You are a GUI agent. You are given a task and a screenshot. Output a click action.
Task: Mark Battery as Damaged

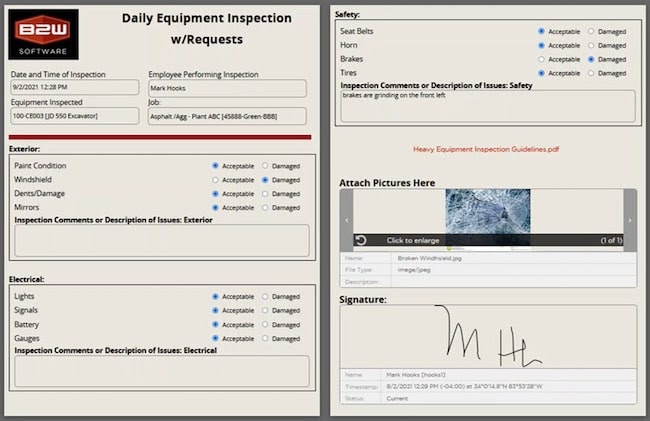click(265, 325)
